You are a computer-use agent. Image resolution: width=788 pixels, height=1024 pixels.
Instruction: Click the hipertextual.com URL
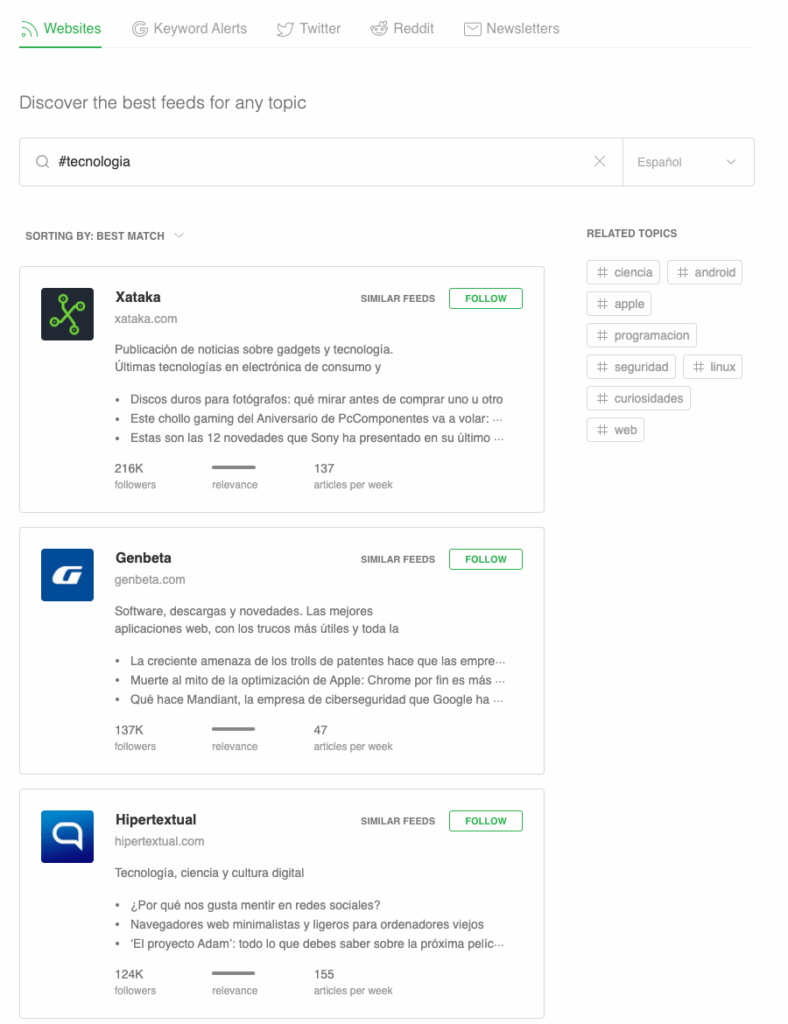coord(159,841)
